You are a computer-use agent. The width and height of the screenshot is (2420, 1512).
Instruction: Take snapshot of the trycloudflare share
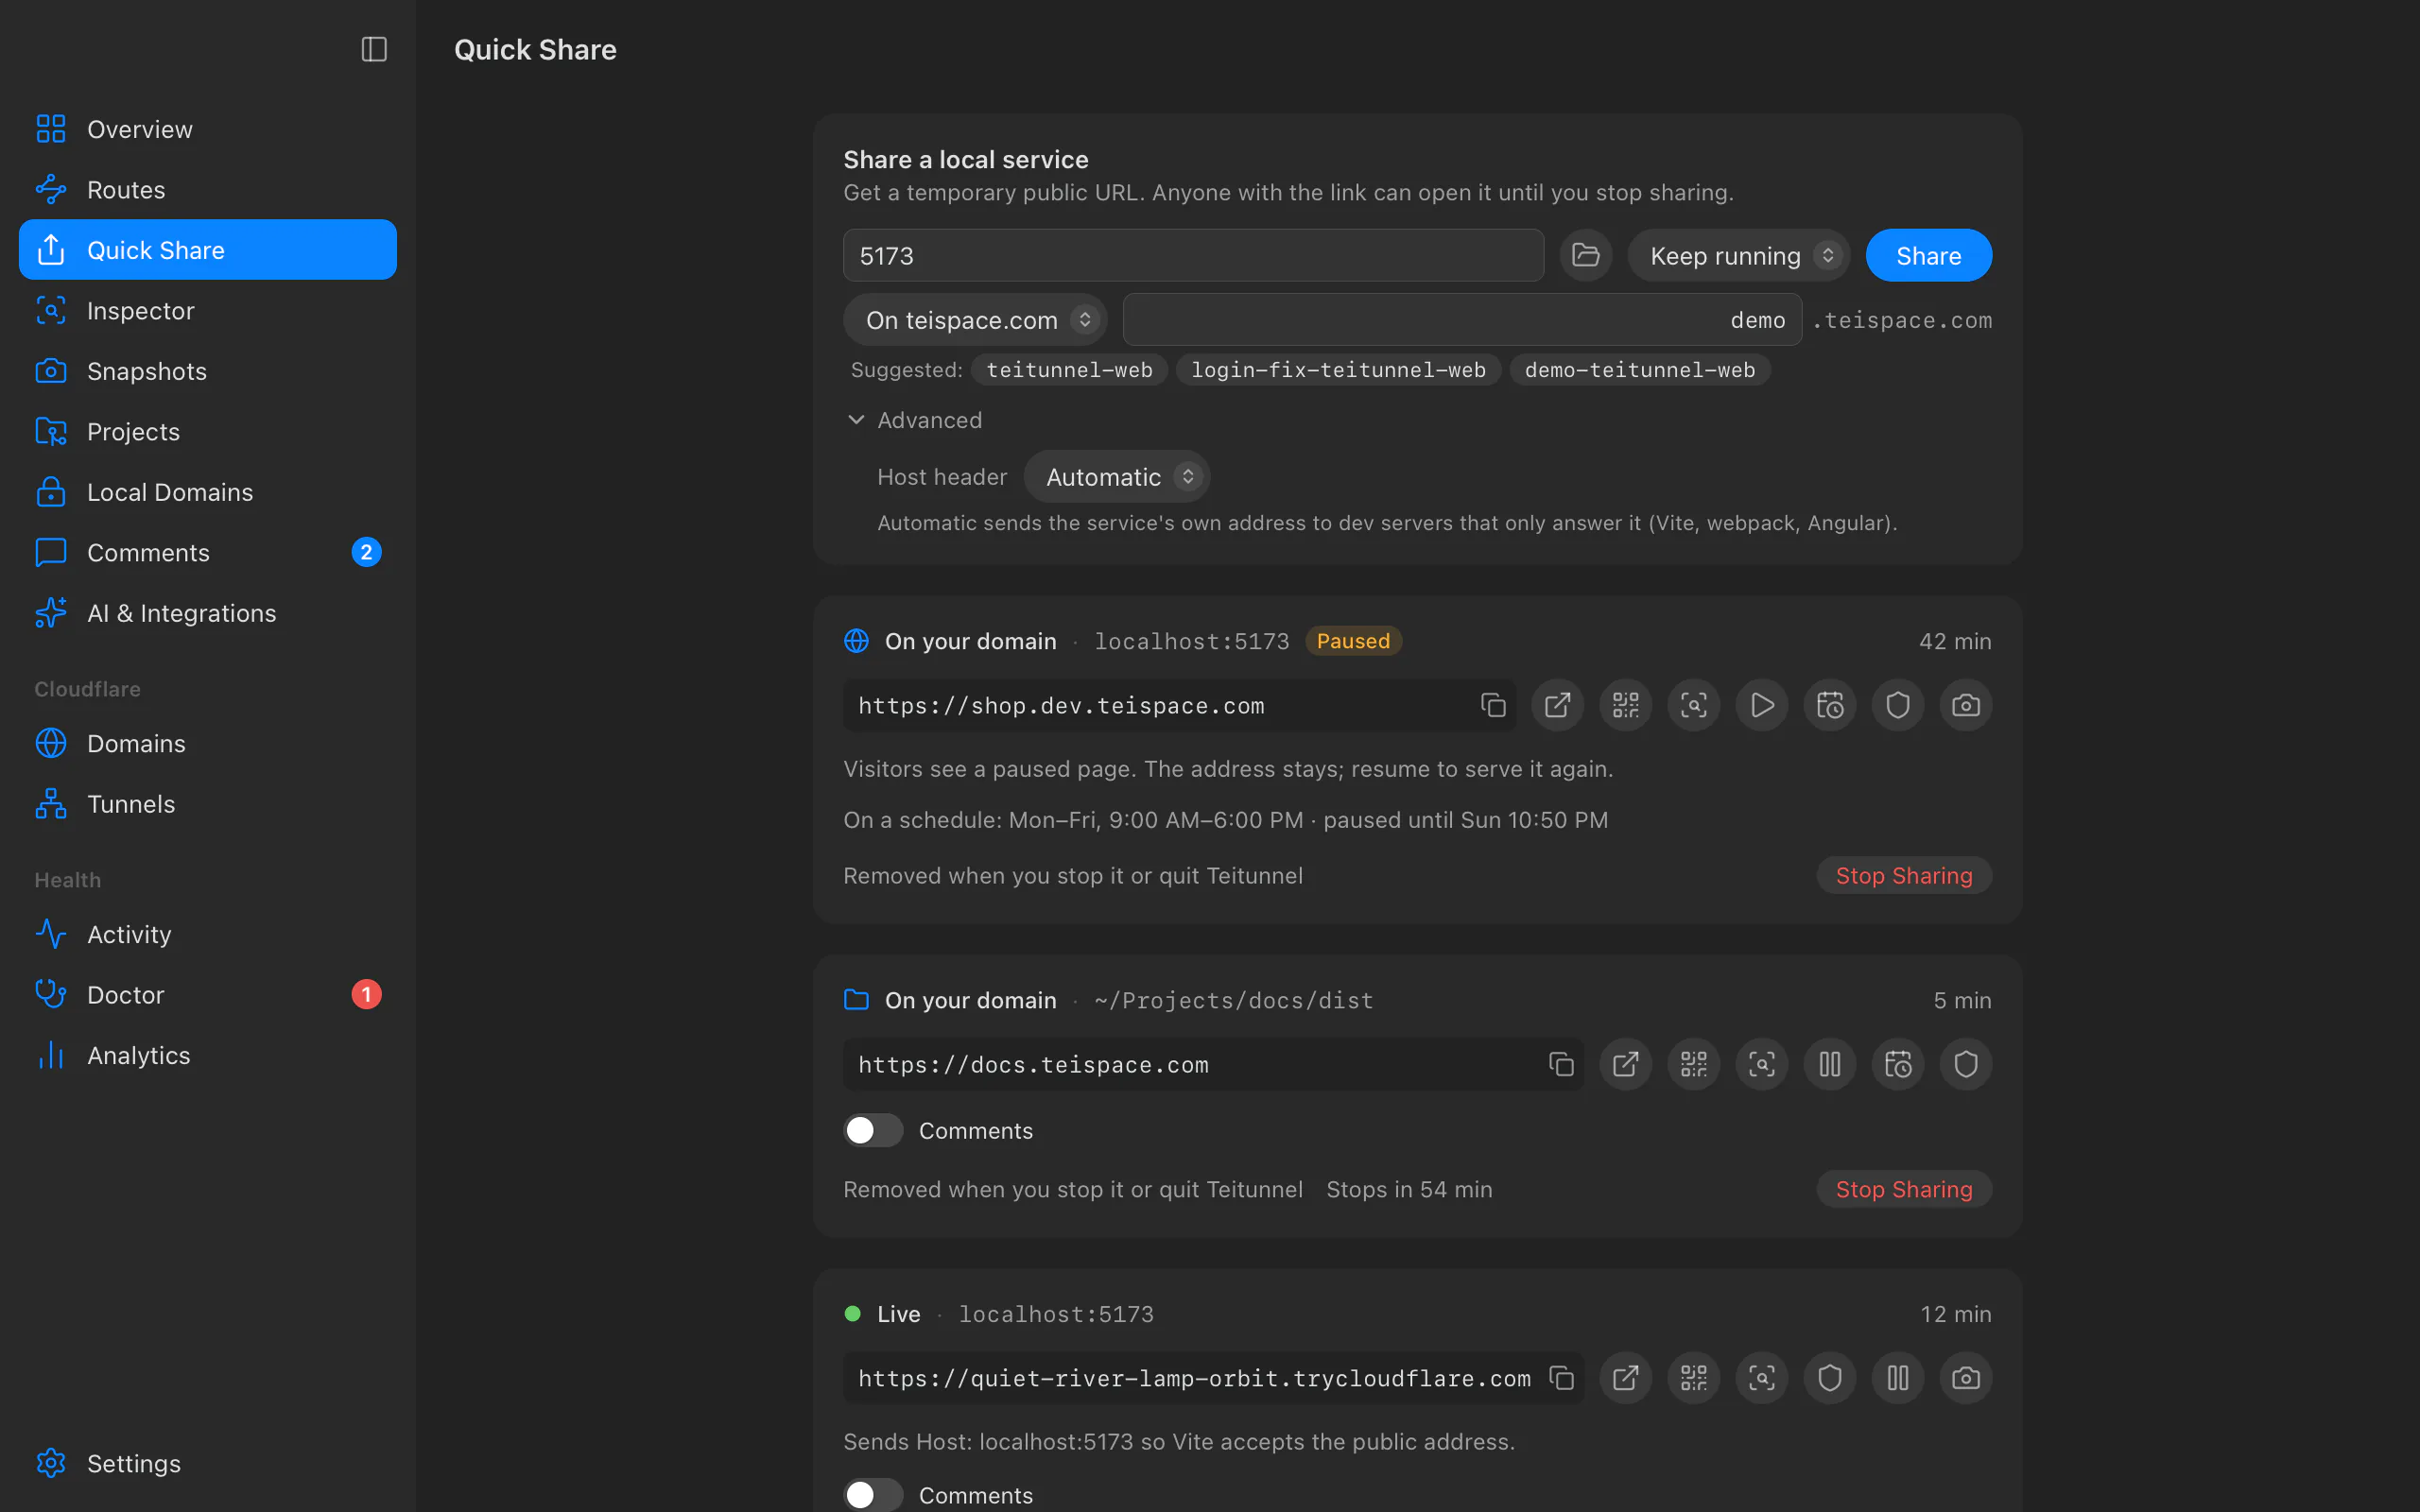coord(1965,1378)
